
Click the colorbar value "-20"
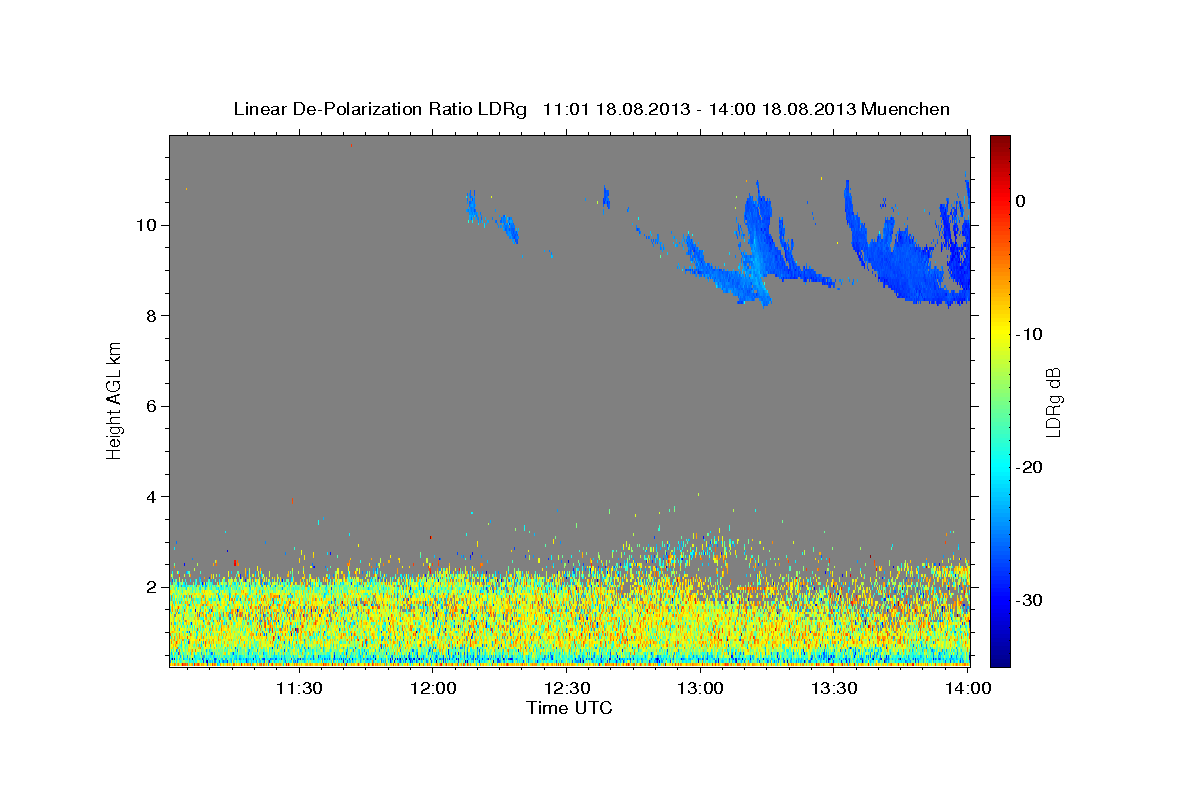pos(1030,467)
